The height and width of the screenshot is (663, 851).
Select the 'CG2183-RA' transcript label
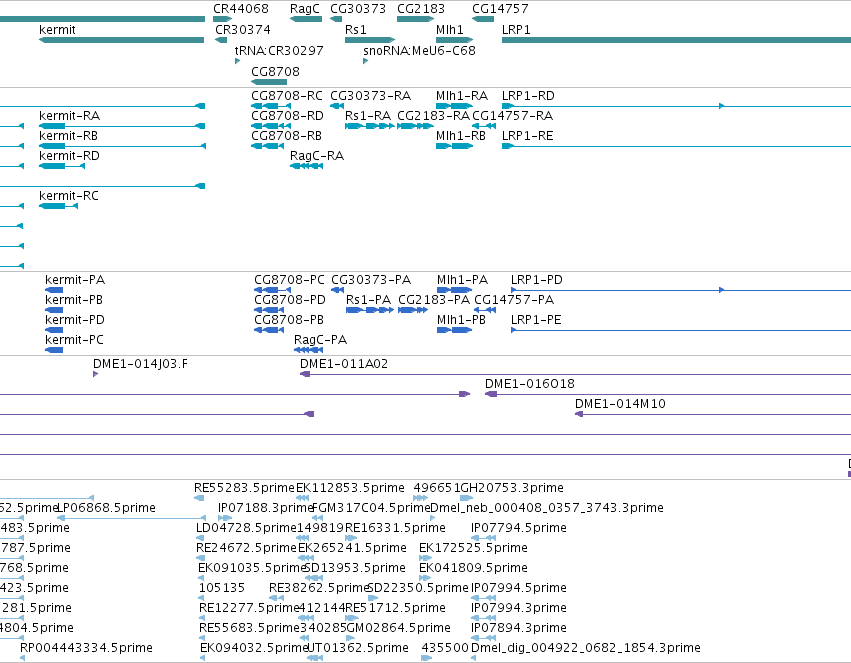pos(434,116)
